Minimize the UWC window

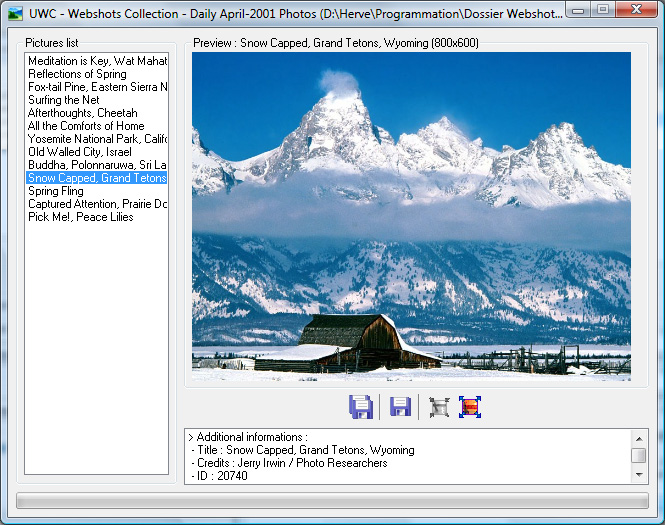(578, 10)
